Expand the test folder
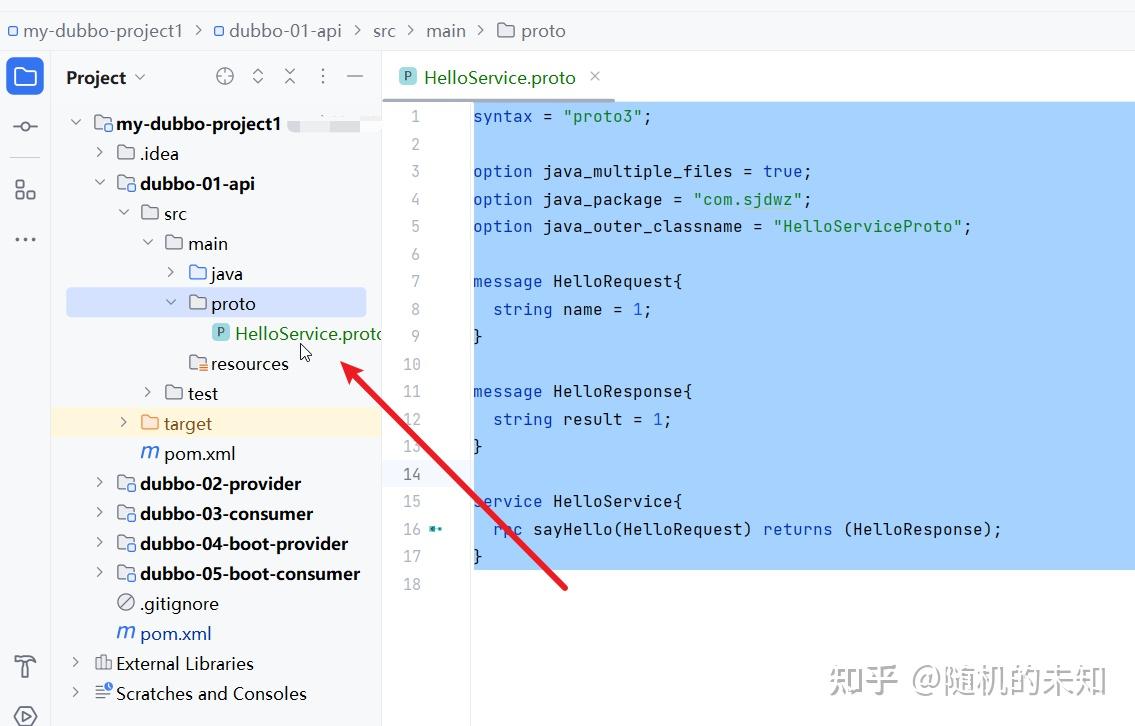This screenshot has height=726, width=1135. pyautogui.click(x=148, y=393)
